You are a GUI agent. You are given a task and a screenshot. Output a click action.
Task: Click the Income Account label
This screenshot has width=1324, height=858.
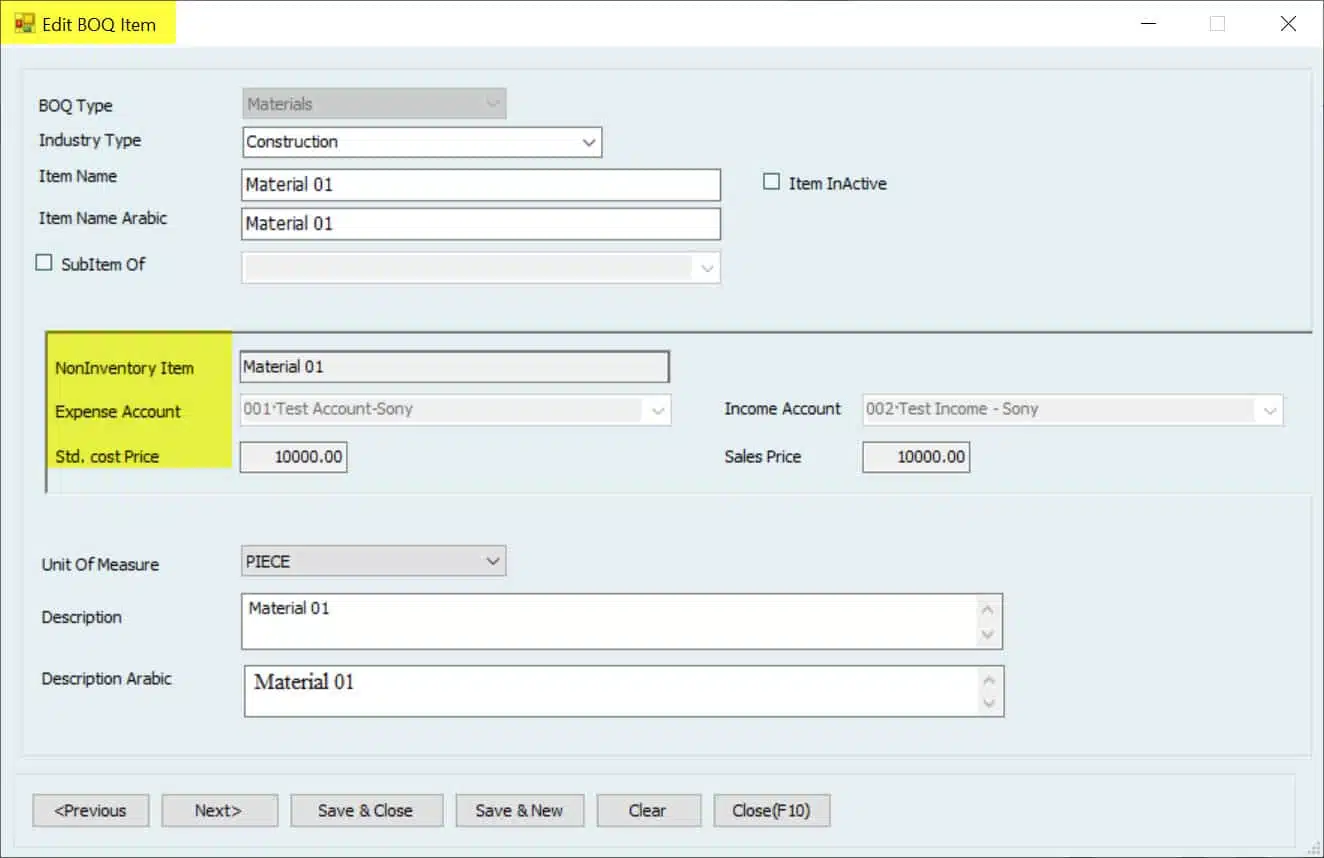tap(783, 409)
